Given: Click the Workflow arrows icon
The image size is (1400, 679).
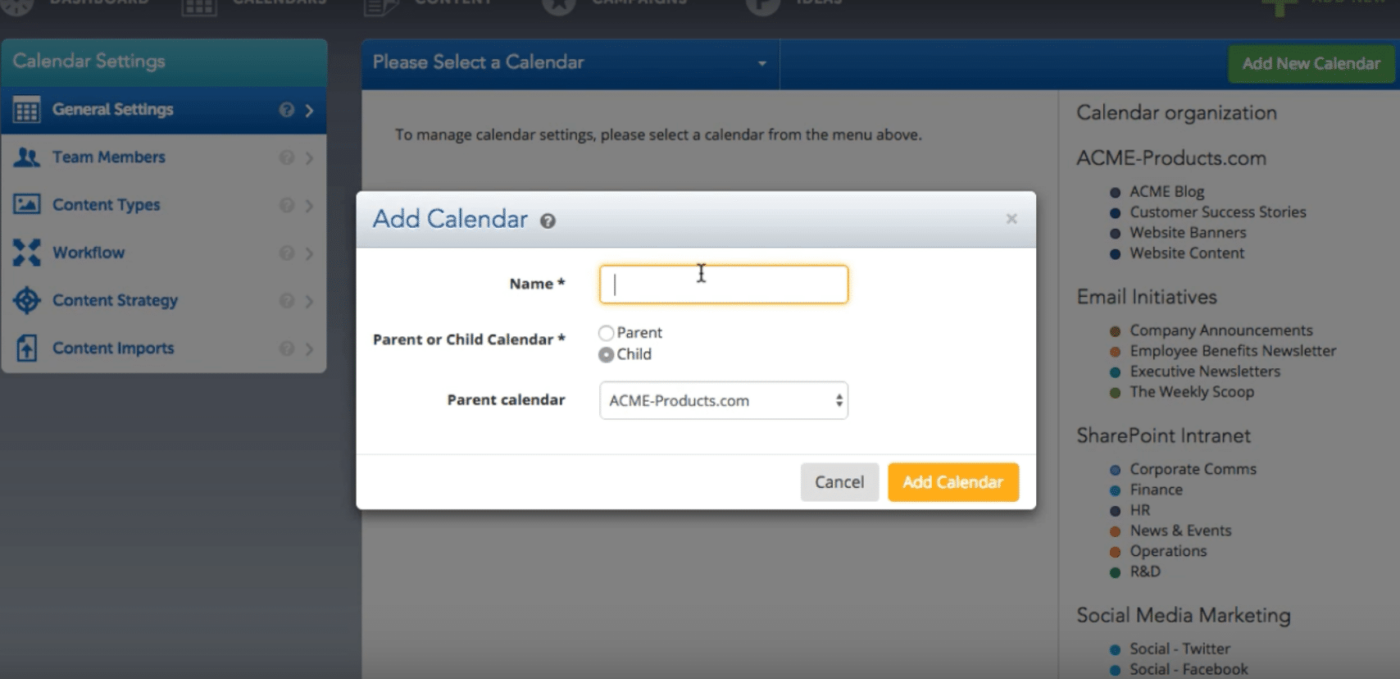Looking at the screenshot, I should click(27, 253).
